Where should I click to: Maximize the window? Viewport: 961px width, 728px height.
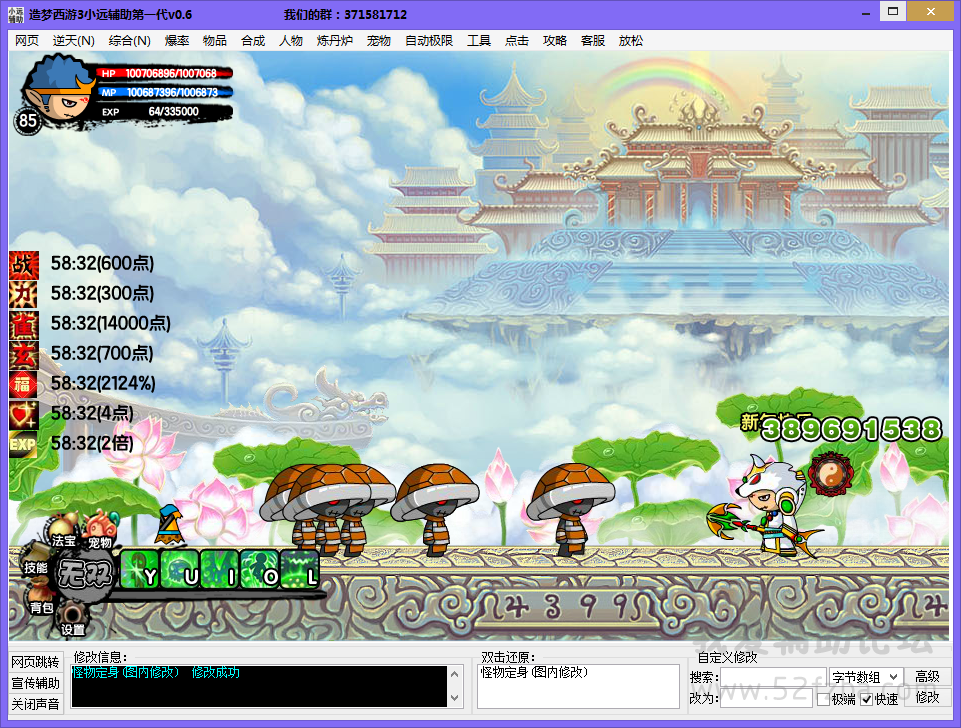(x=893, y=12)
